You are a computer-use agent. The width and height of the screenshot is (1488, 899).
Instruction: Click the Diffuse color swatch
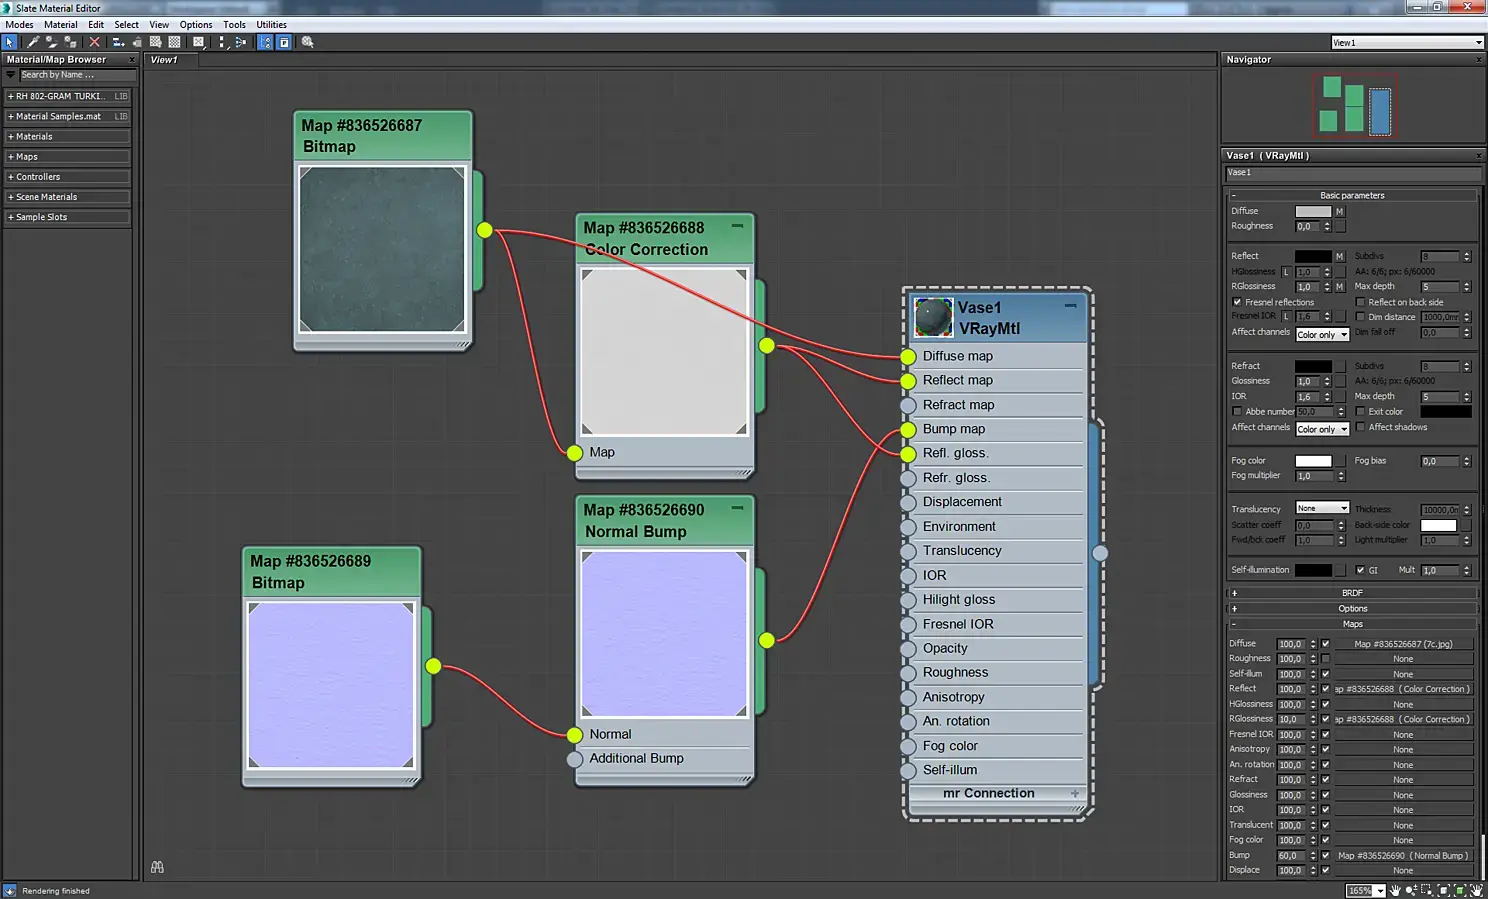[1312, 211]
